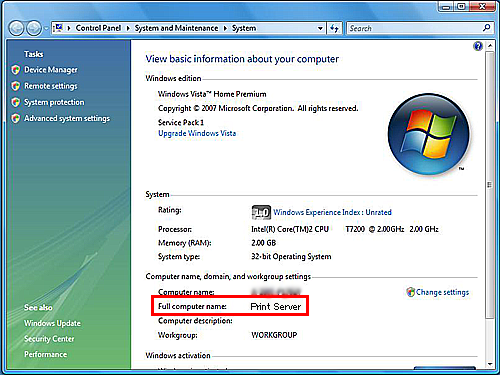500x375 pixels.
Task: Click the Forward navigation arrow button
Action: pyautogui.click(x=34, y=28)
